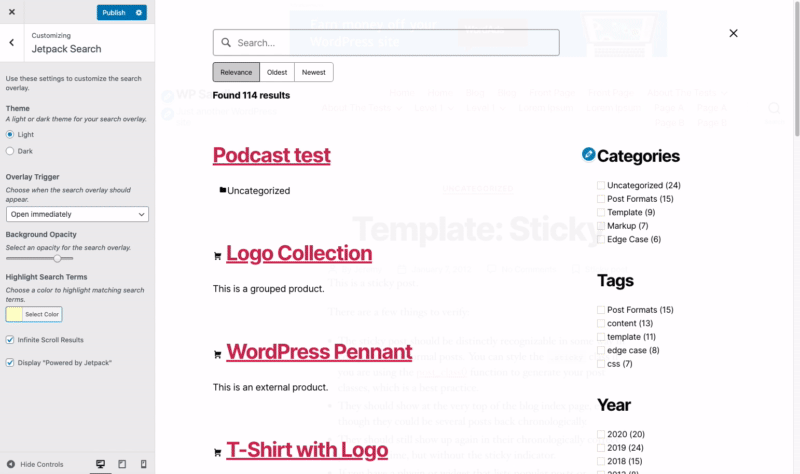Sort results by Oldest
800x474 pixels.
coord(277,72)
